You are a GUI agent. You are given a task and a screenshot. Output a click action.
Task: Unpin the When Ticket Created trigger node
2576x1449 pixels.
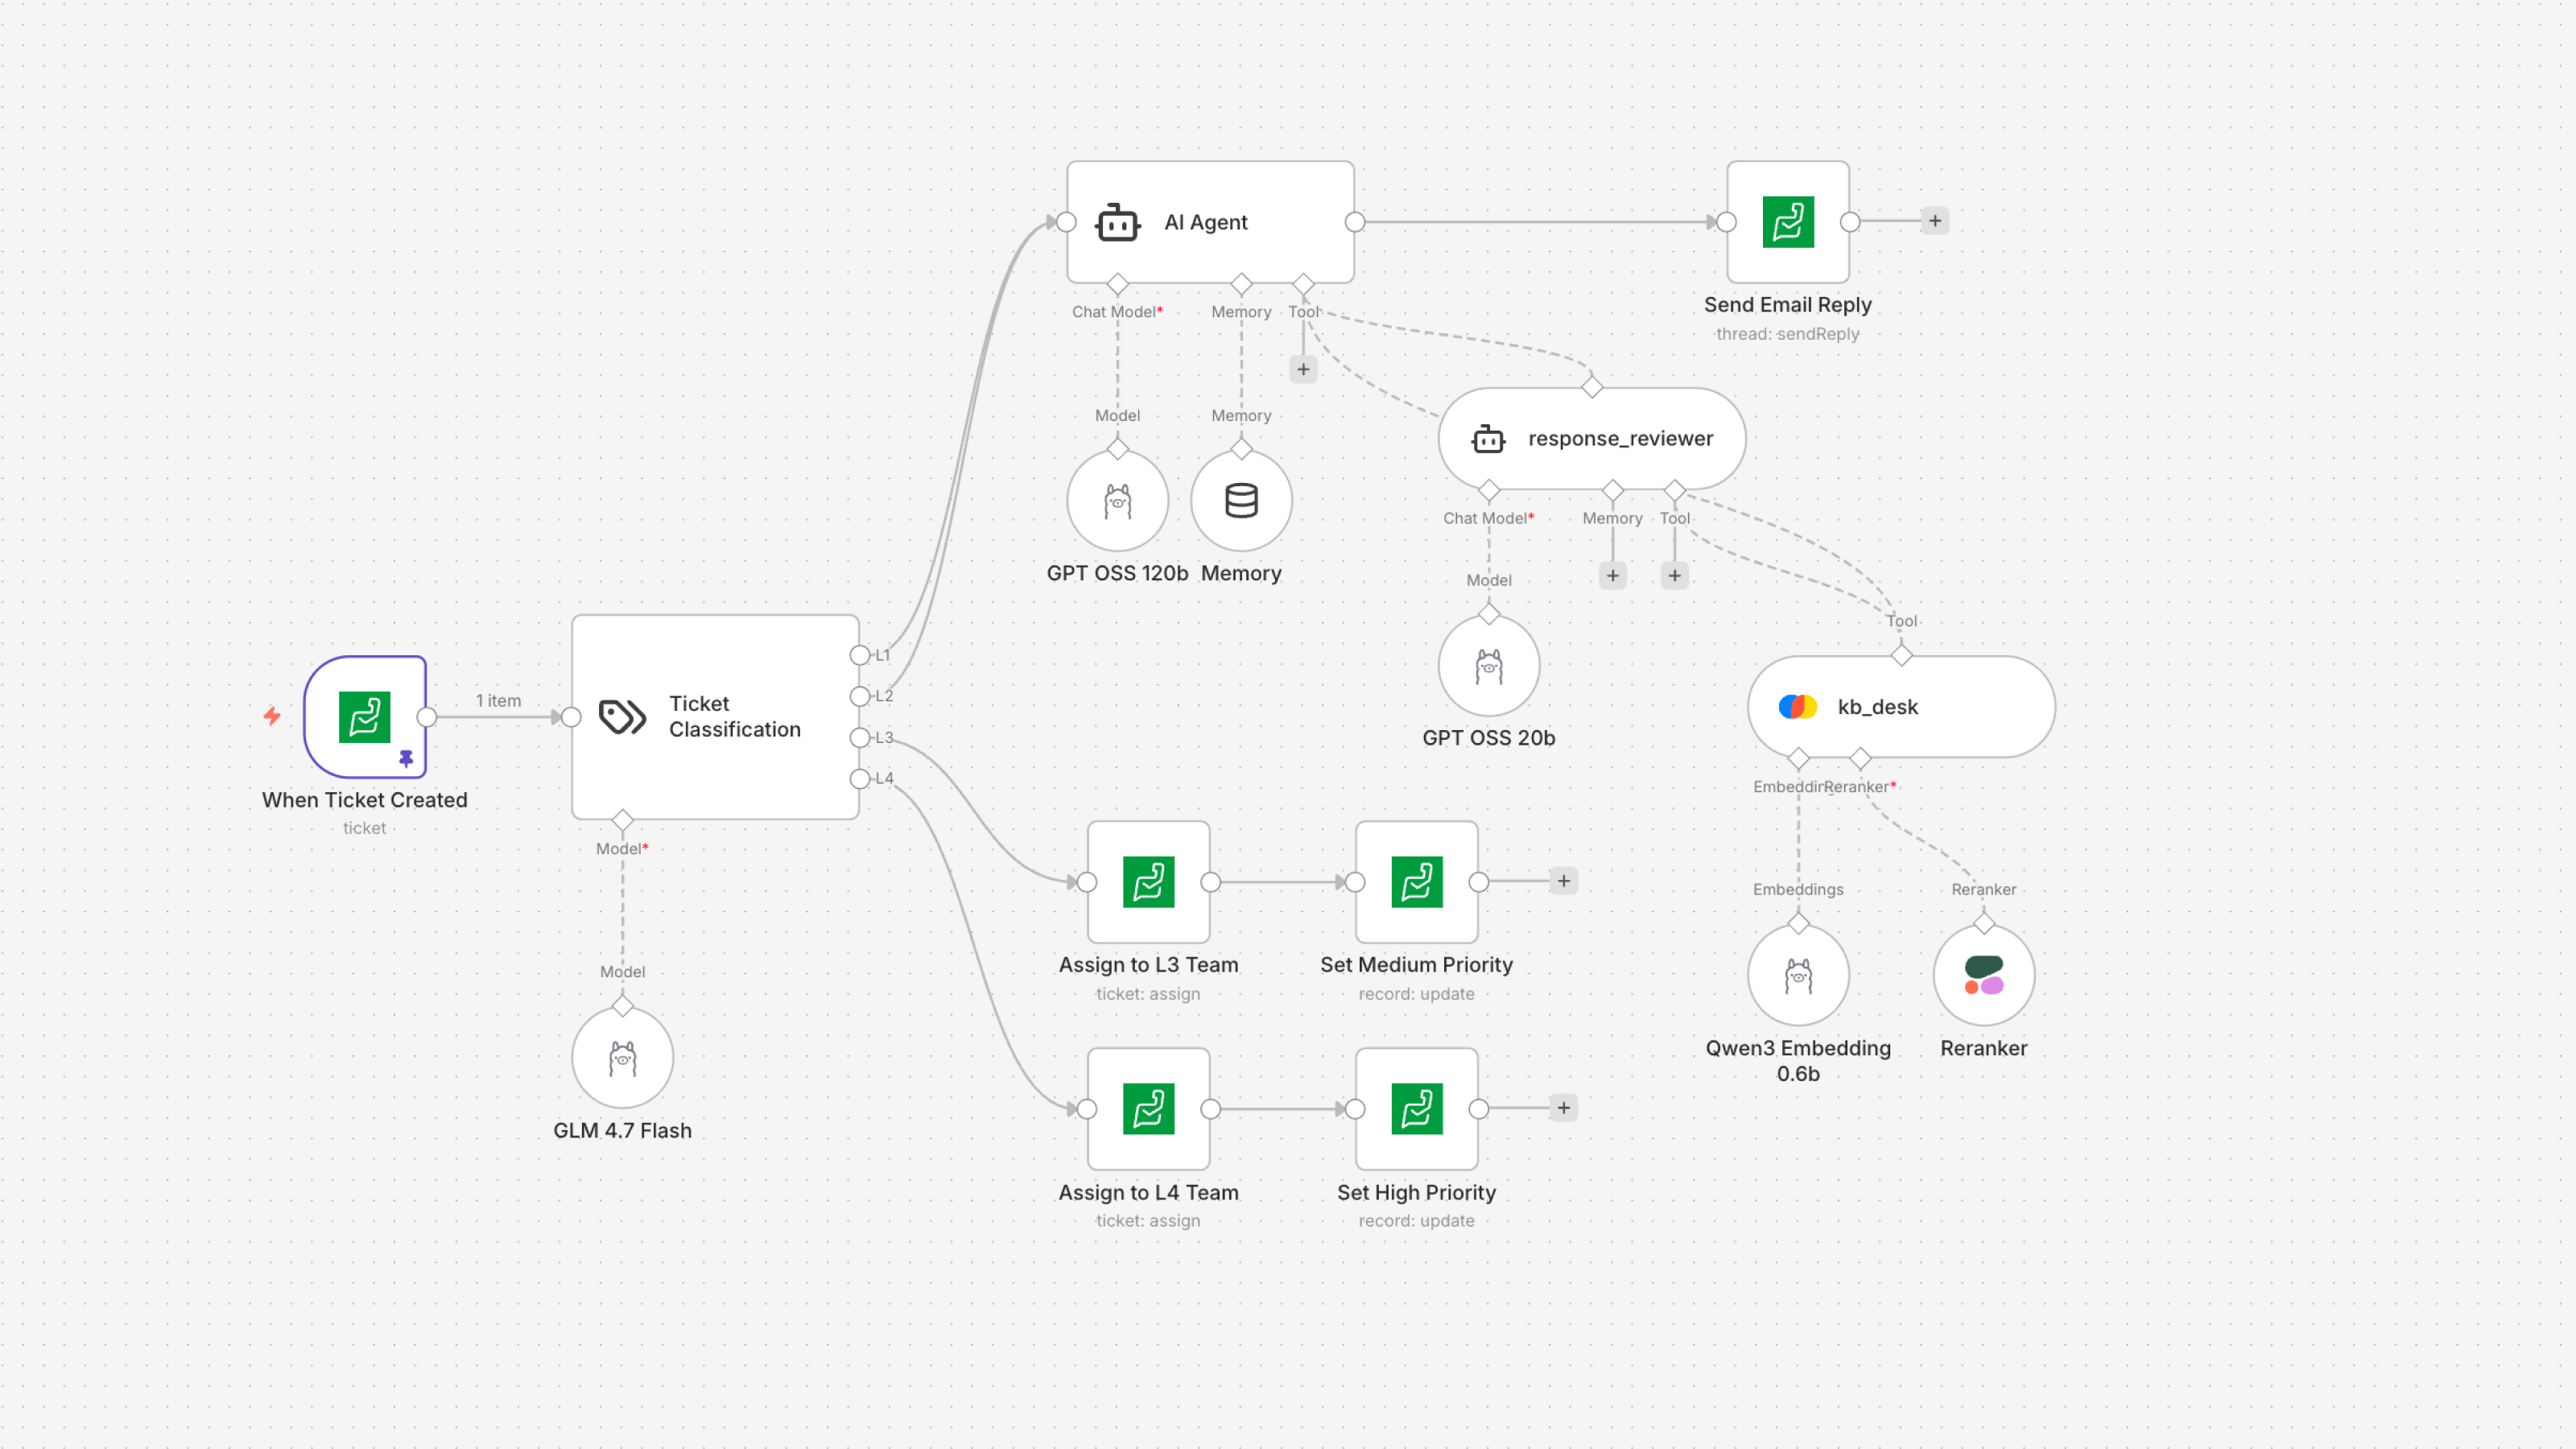[x=406, y=758]
